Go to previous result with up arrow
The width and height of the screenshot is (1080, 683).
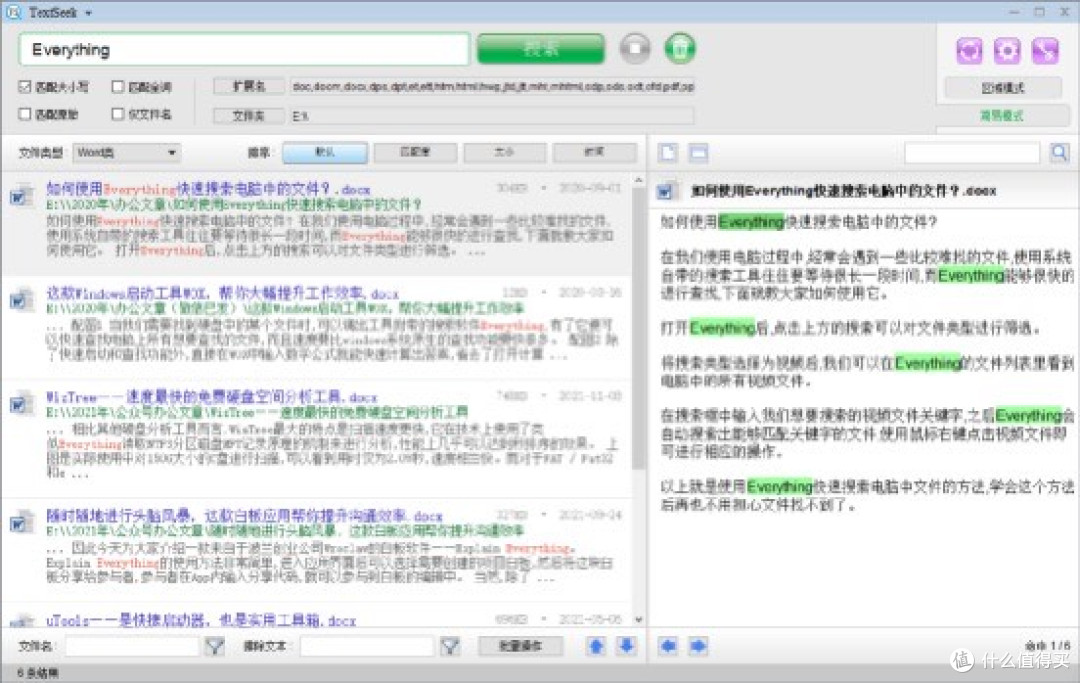pyautogui.click(x=596, y=647)
